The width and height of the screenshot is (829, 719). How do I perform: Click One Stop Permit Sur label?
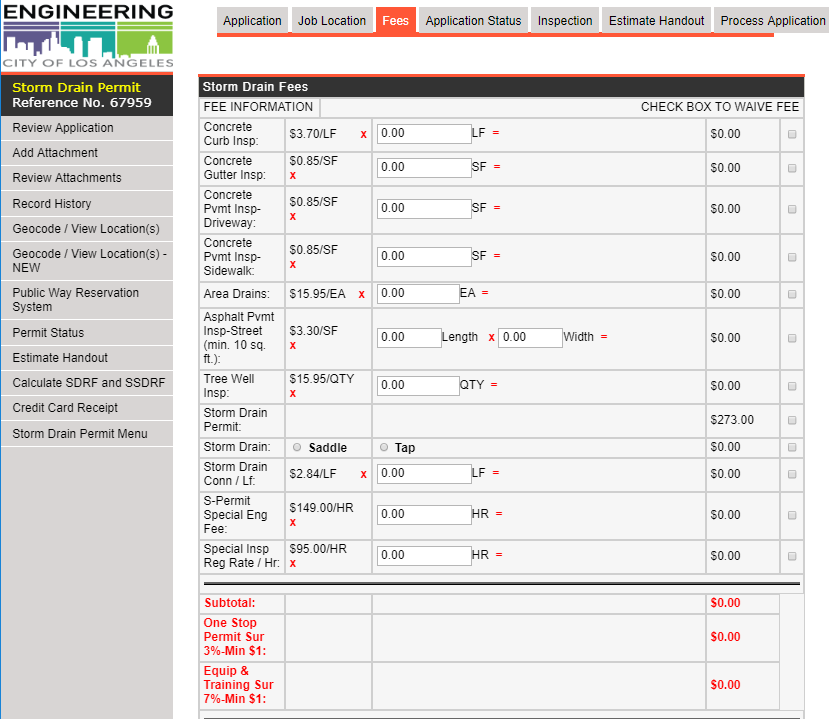tap(234, 637)
